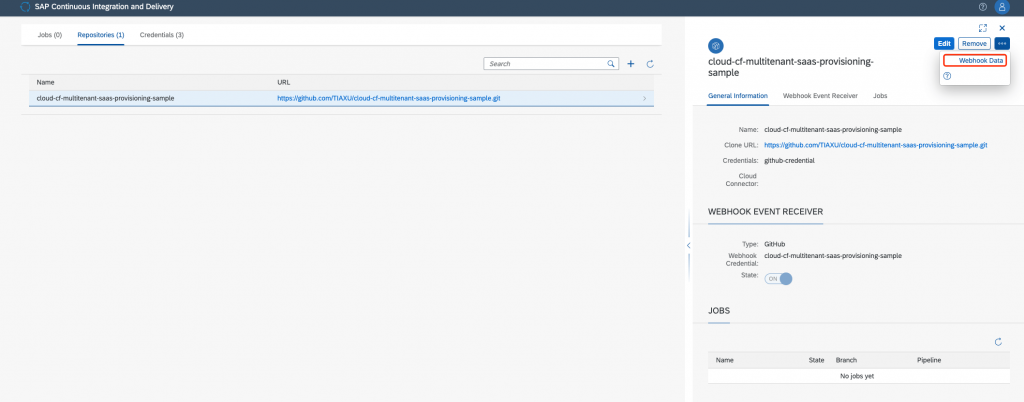This screenshot has height=402, width=1024.
Task: Click the Webhook Credential value text
Action: point(833,256)
